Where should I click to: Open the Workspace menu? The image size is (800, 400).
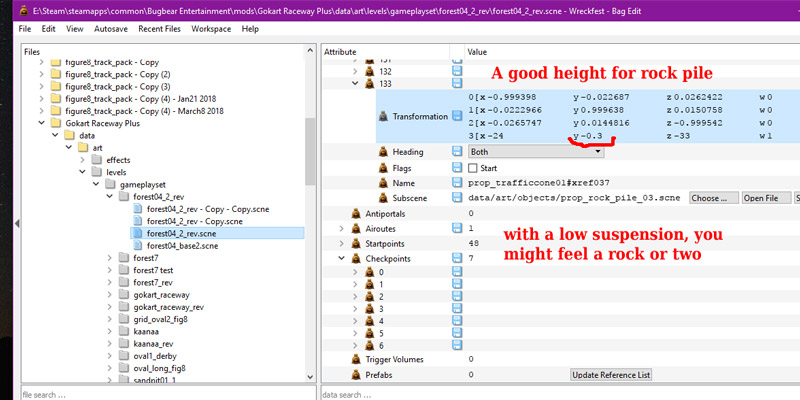click(x=211, y=29)
